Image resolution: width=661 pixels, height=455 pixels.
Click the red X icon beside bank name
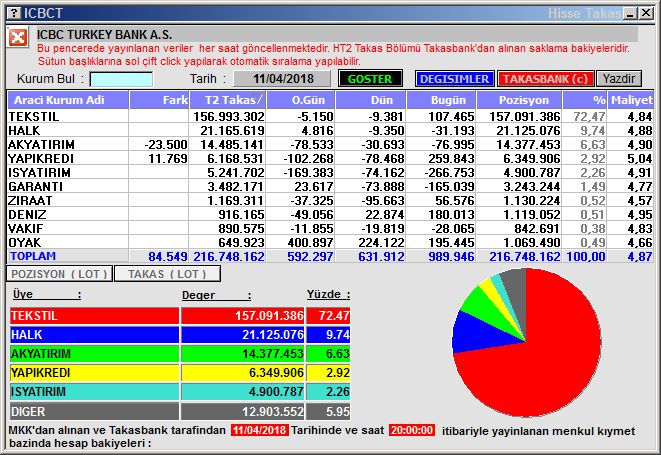tap(18, 38)
